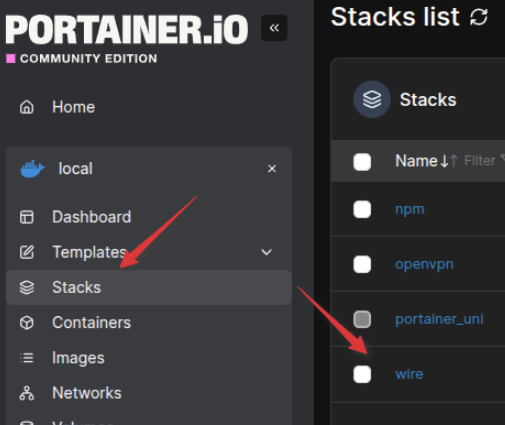505x425 pixels.
Task: Tick the npm stack checkbox
Action: [x=362, y=209]
